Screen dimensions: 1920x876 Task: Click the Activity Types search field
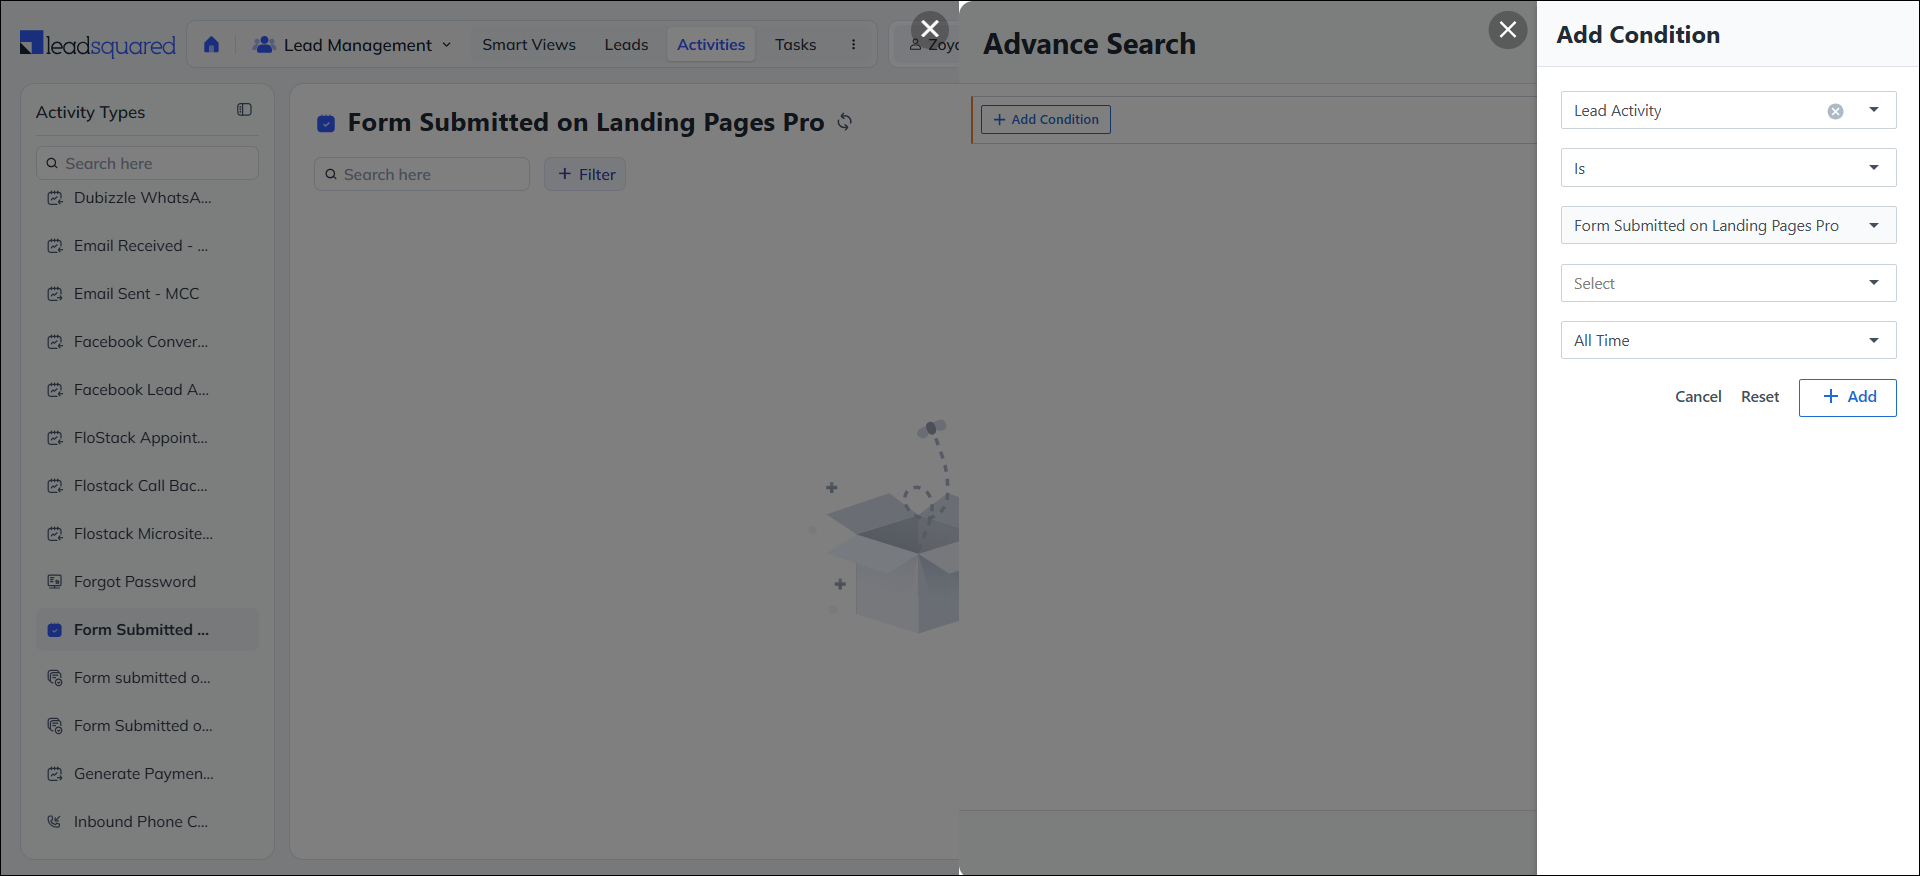click(x=147, y=163)
